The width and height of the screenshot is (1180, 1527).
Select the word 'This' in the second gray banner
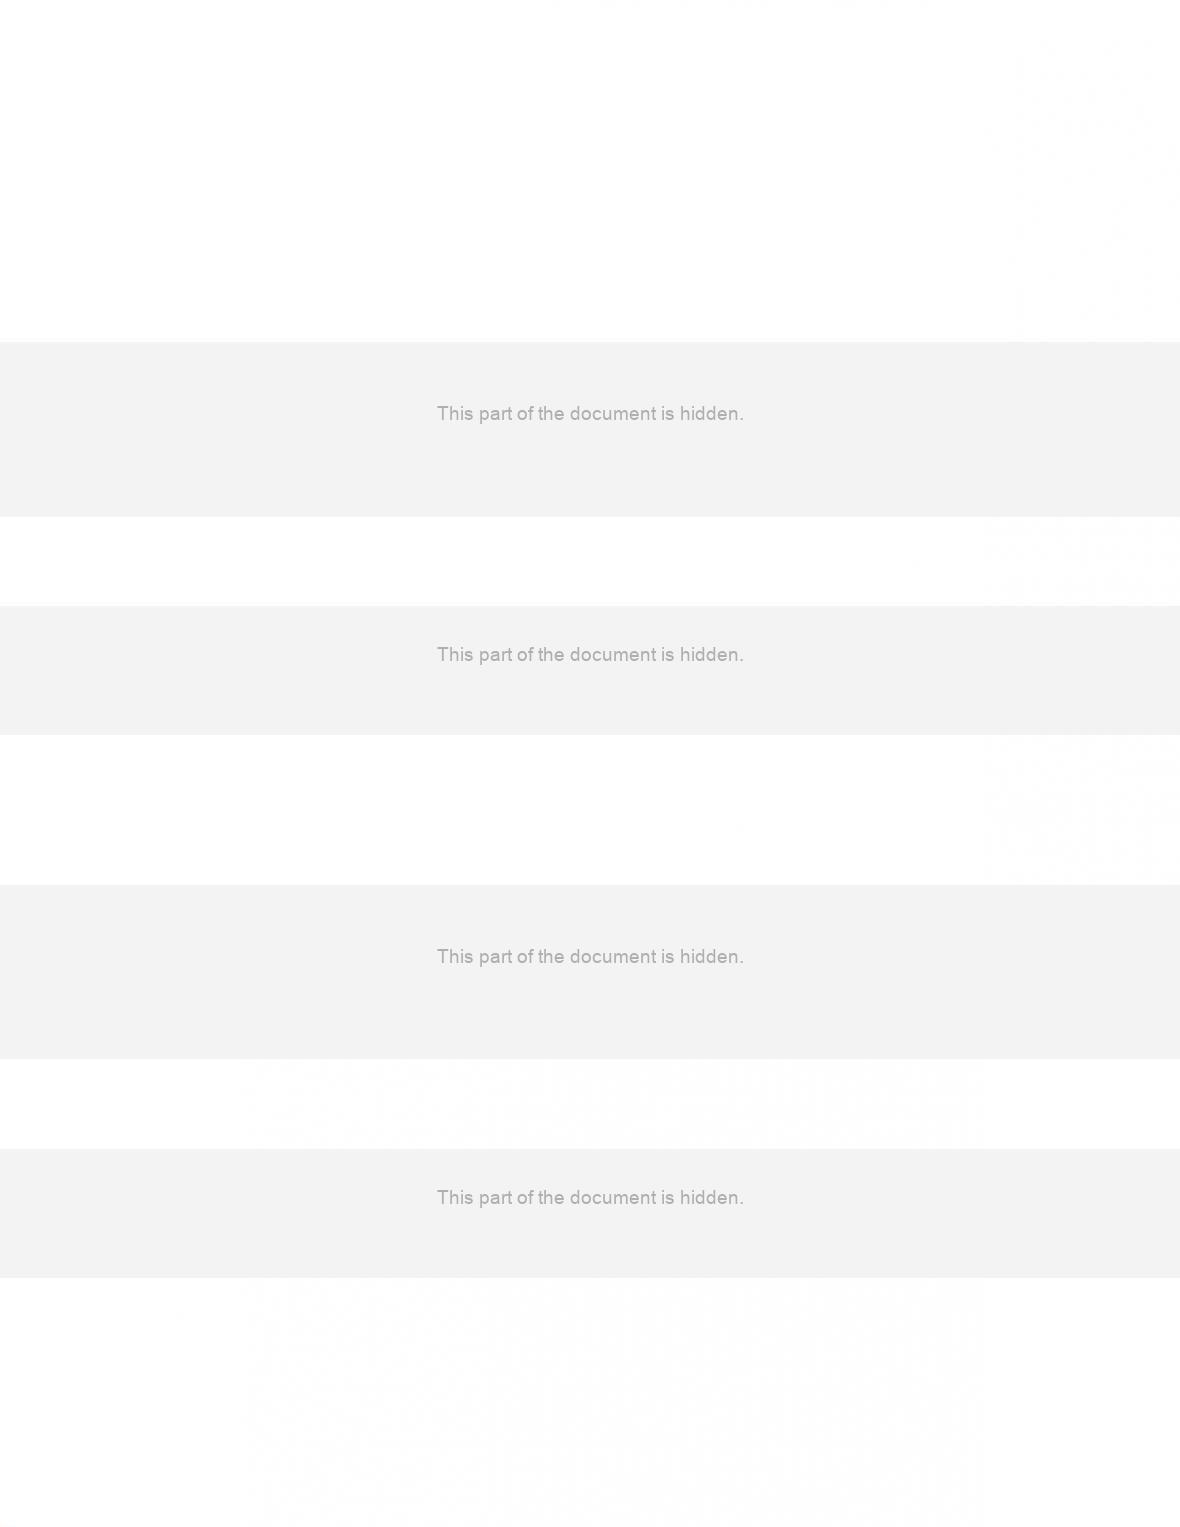click(455, 655)
